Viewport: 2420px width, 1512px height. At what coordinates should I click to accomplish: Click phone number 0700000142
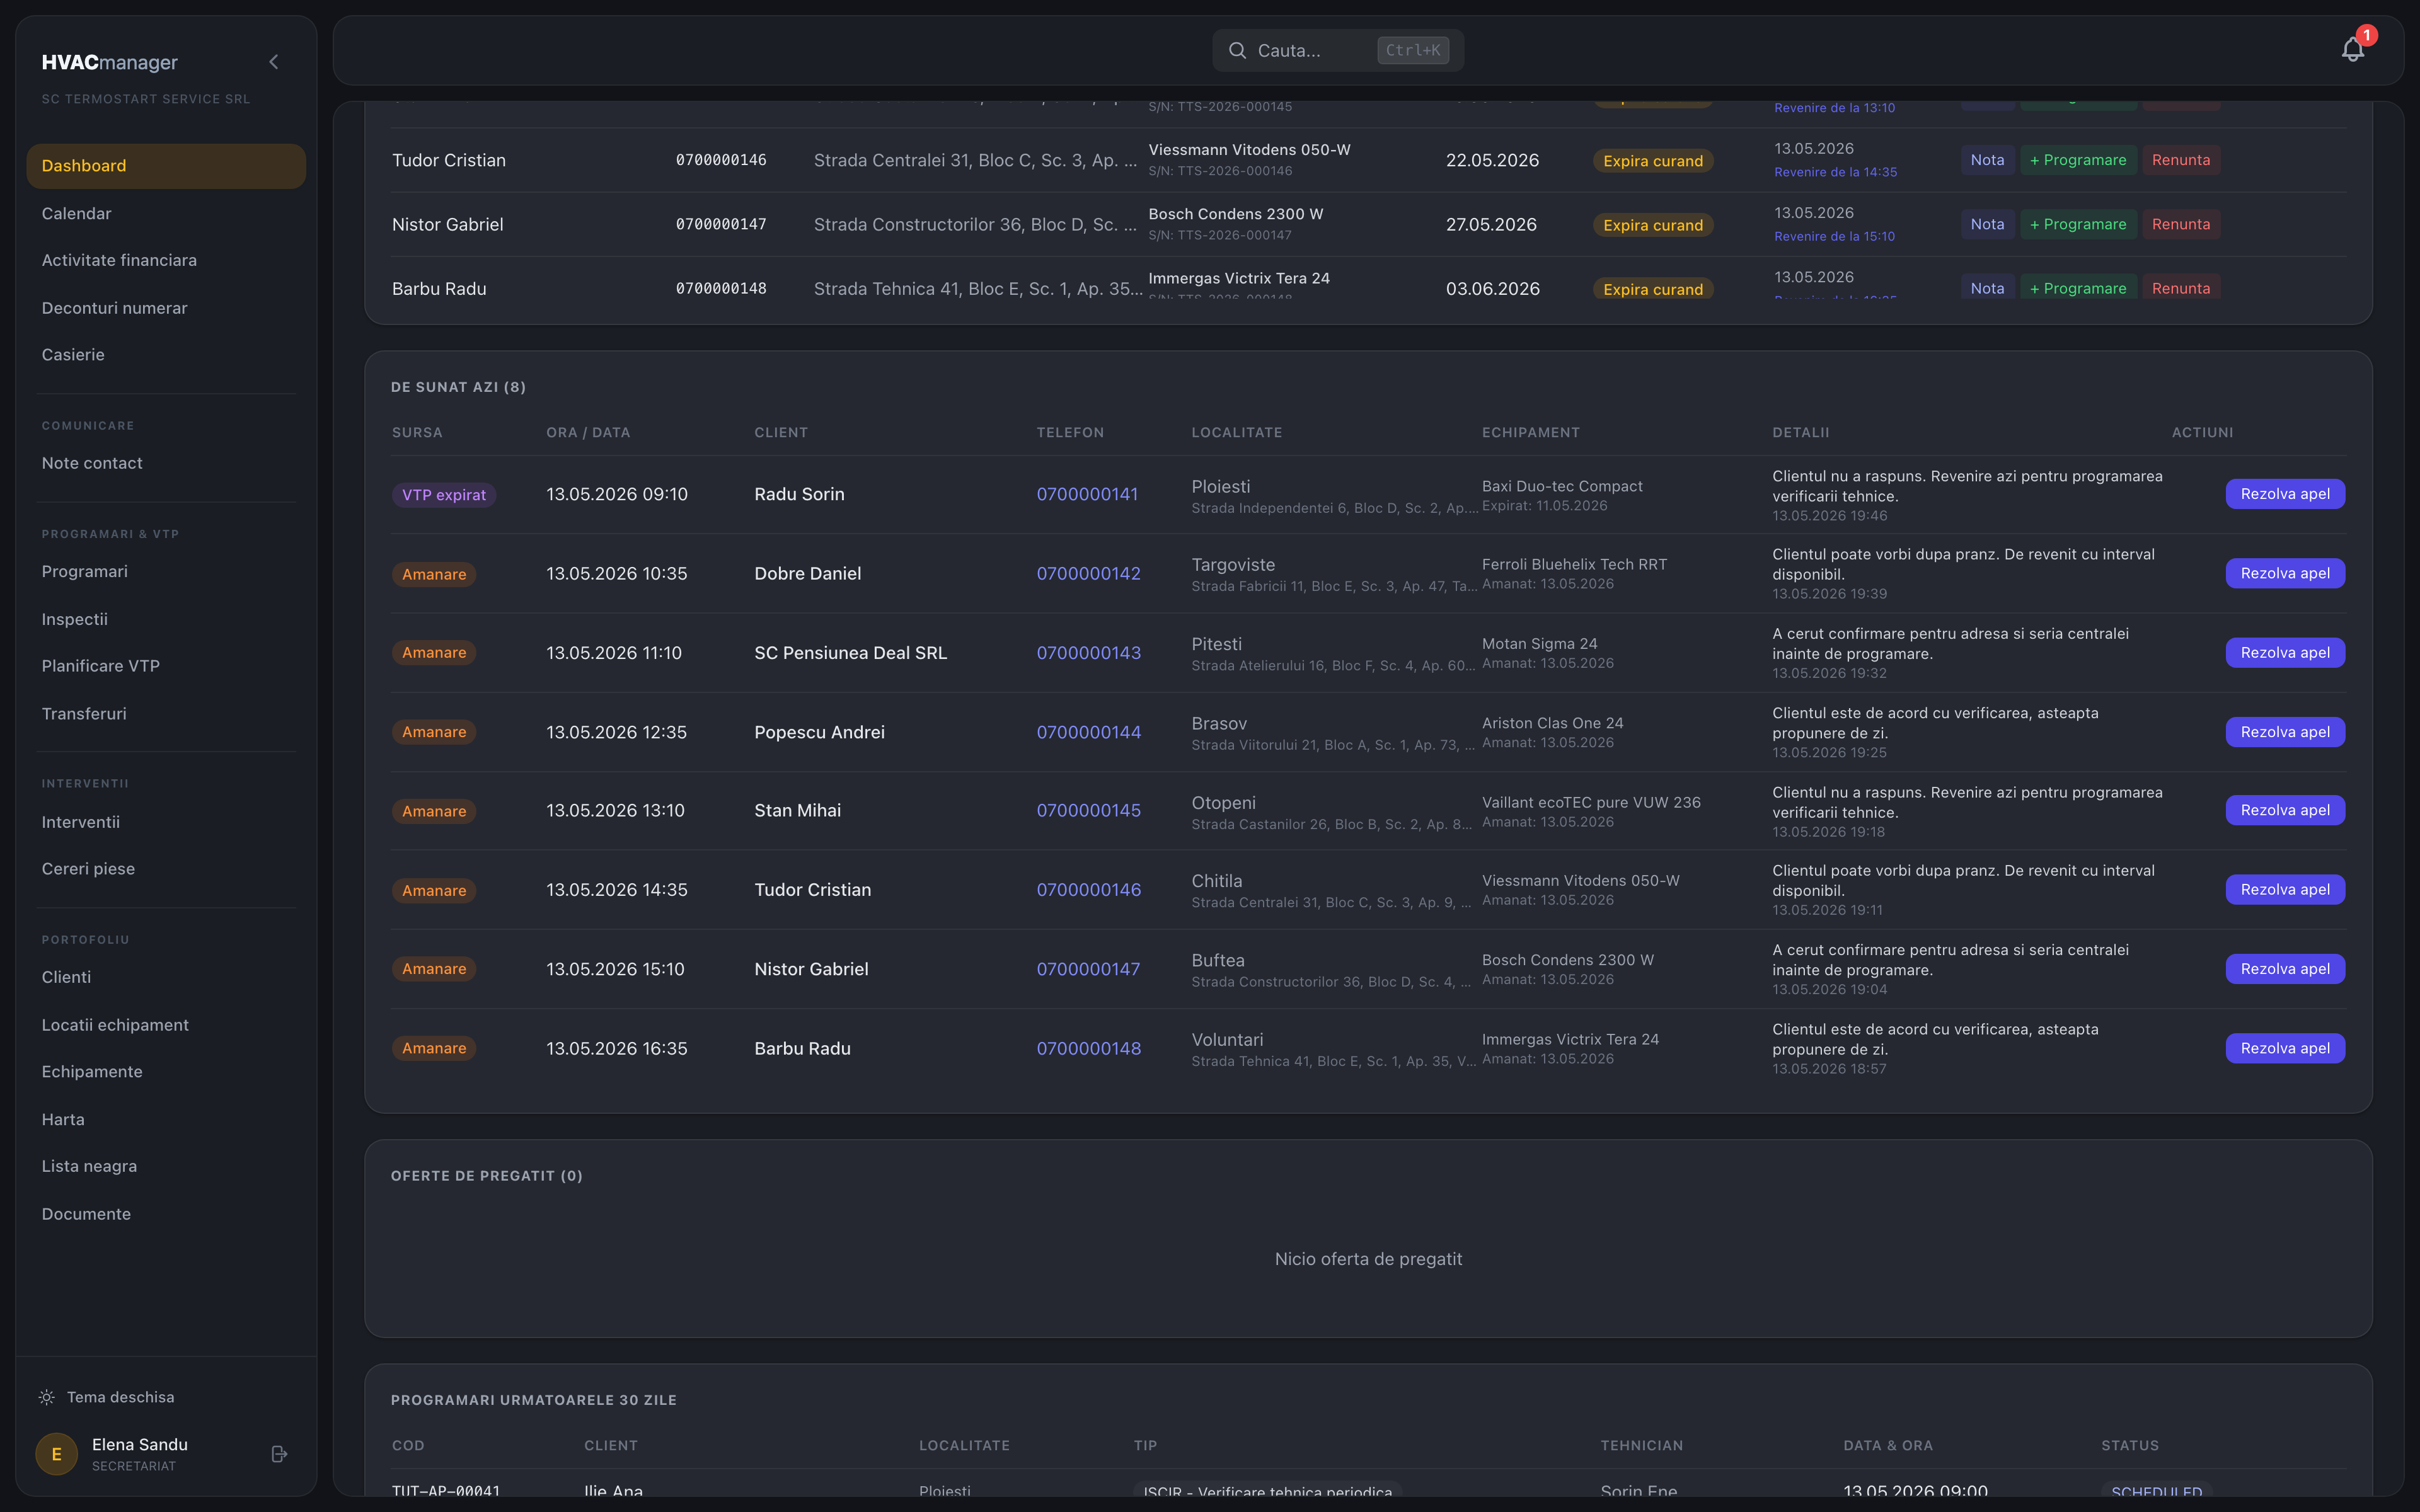[x=1088, y=573]
